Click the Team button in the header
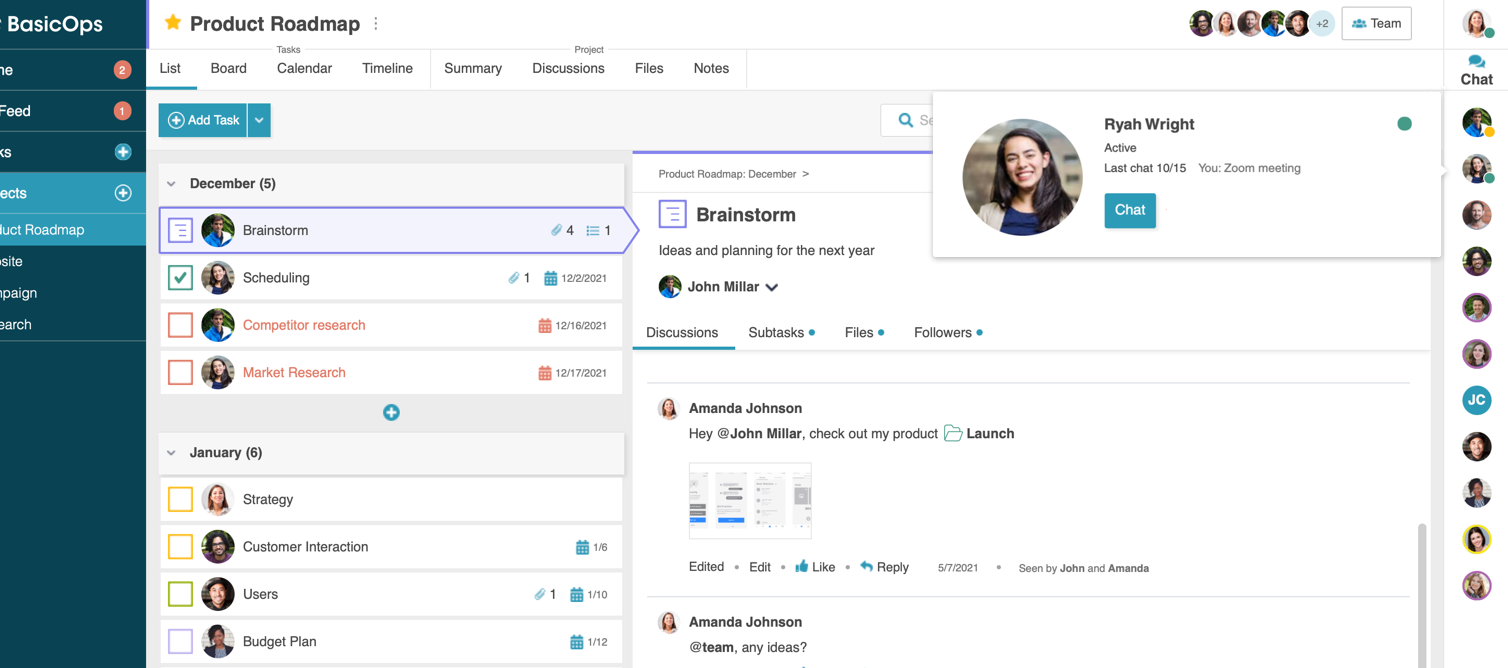 coord(1376,23)
